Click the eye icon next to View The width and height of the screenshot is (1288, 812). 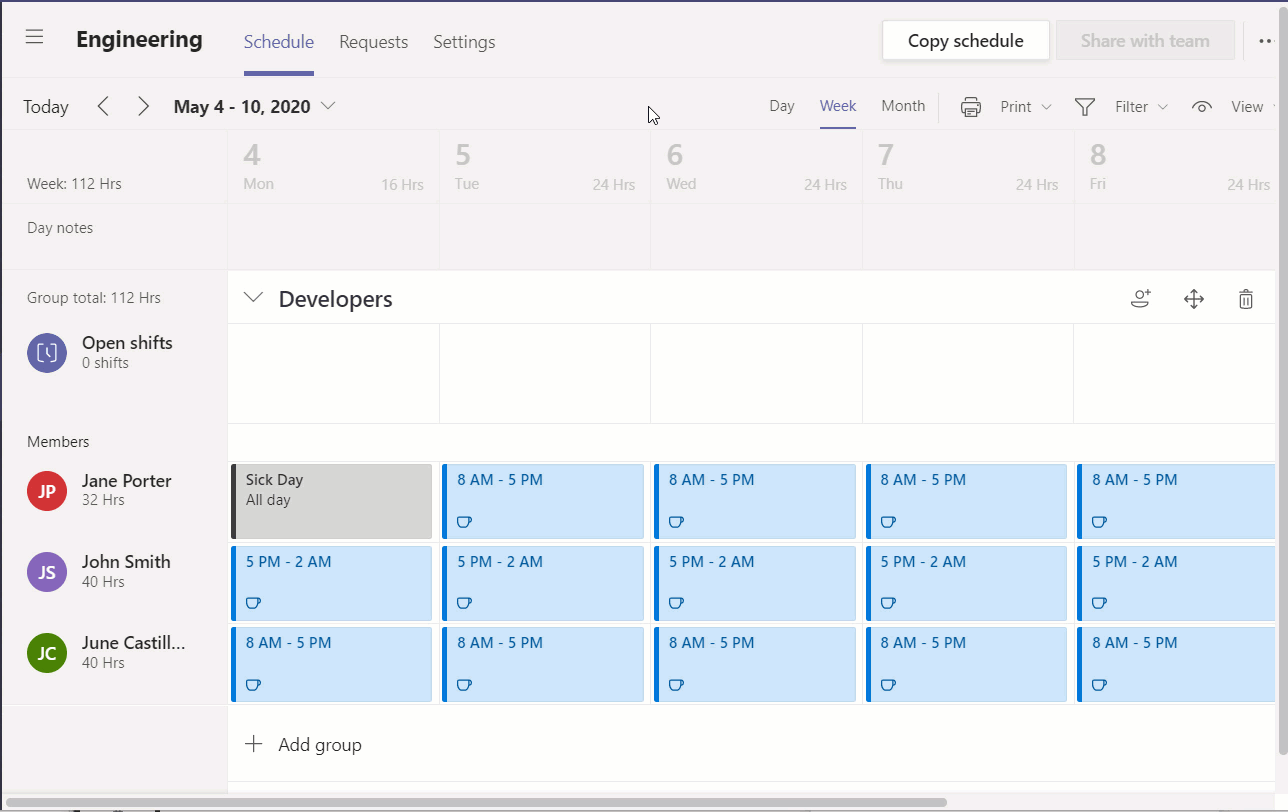[1201, 106]
